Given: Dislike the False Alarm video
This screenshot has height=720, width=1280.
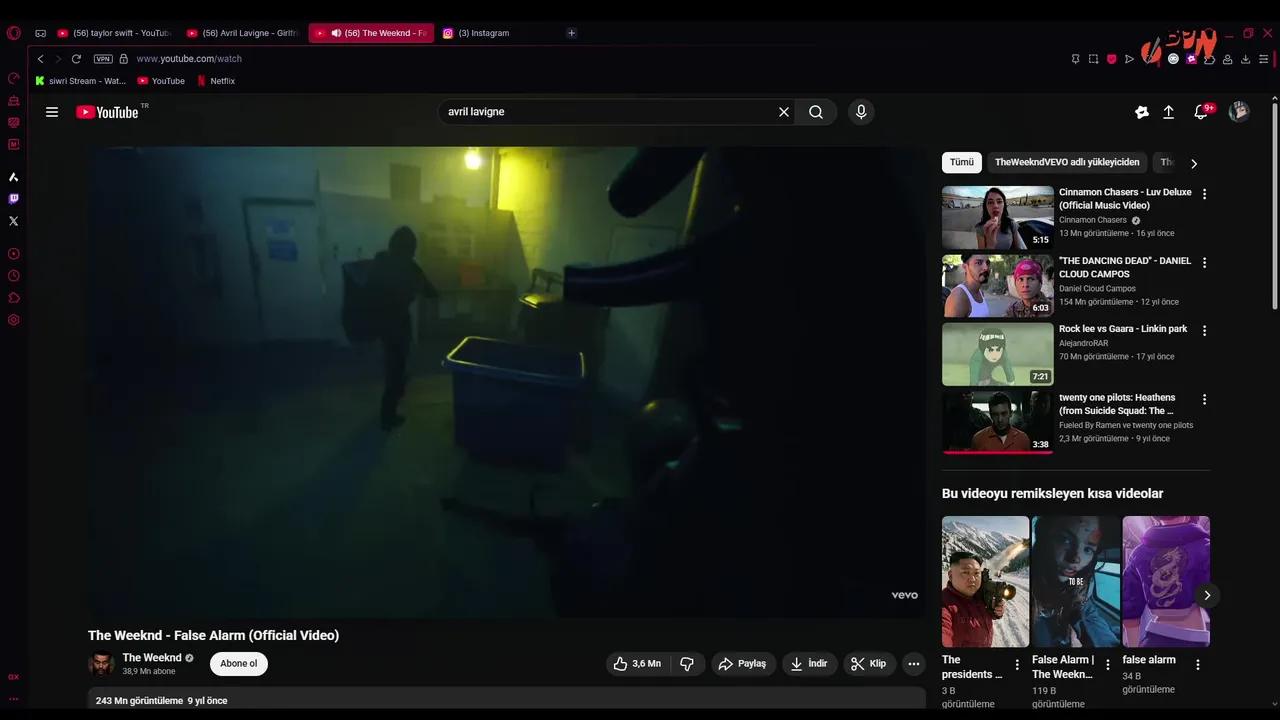Looking at the screenshot, I should 686,663.
